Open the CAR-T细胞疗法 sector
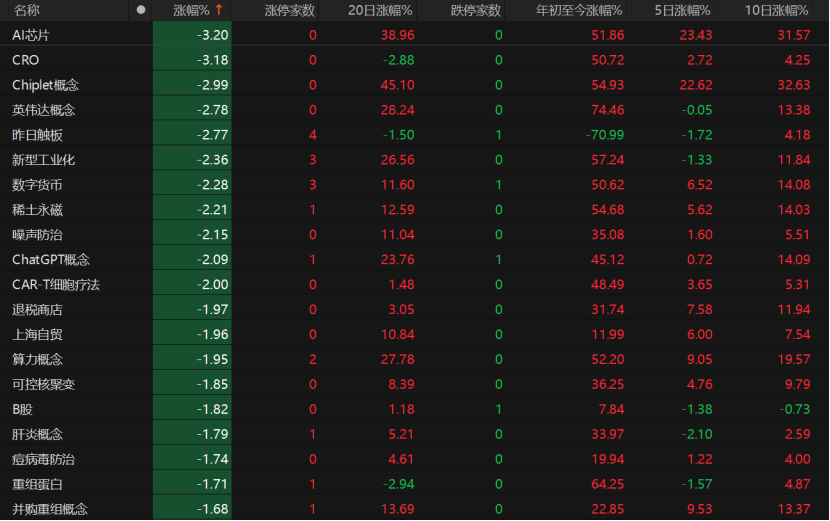Screen dimensions: 830x521 pos(55,285)
